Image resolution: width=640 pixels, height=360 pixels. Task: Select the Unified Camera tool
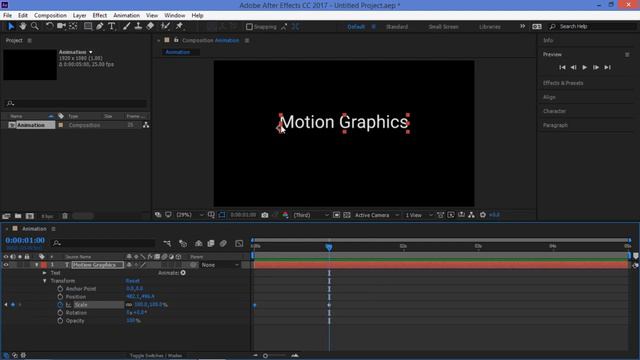[x=61, y=27]
